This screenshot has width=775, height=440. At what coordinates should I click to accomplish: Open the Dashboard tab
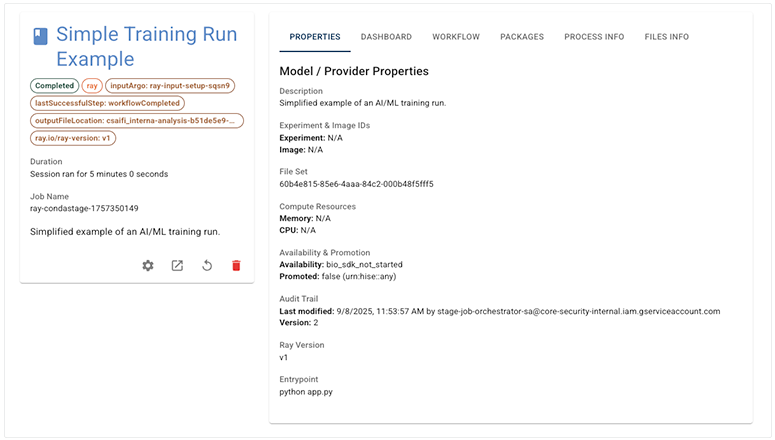386,37
